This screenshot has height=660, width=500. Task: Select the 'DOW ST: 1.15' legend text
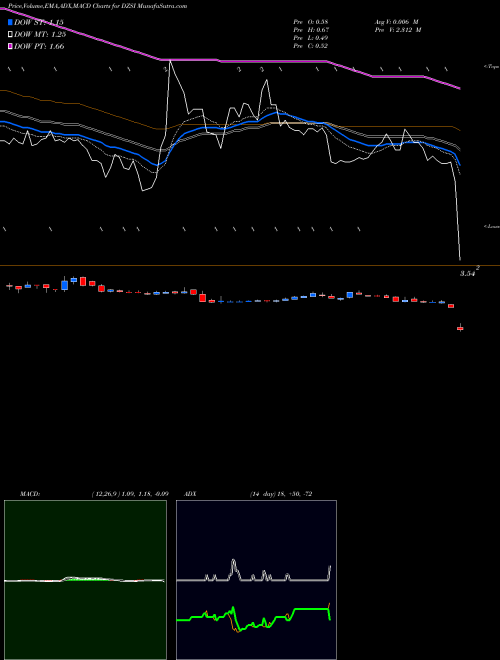pyautogui.click(x=39, y=22)
